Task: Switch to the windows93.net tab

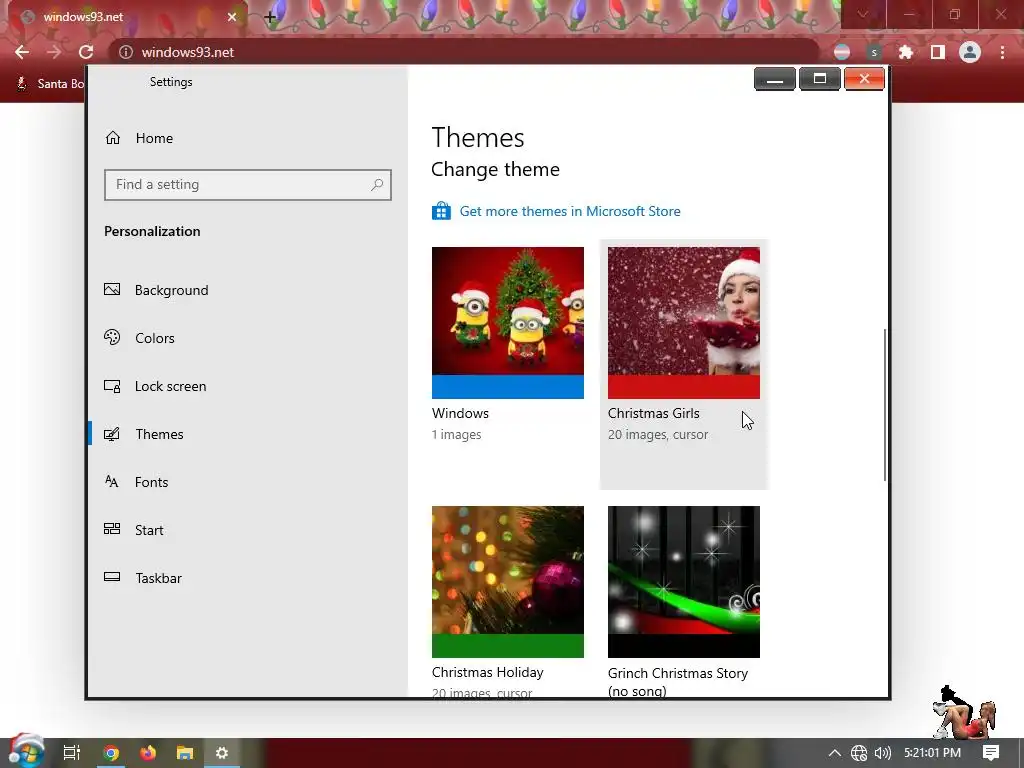Action: [x=124, y=17]
